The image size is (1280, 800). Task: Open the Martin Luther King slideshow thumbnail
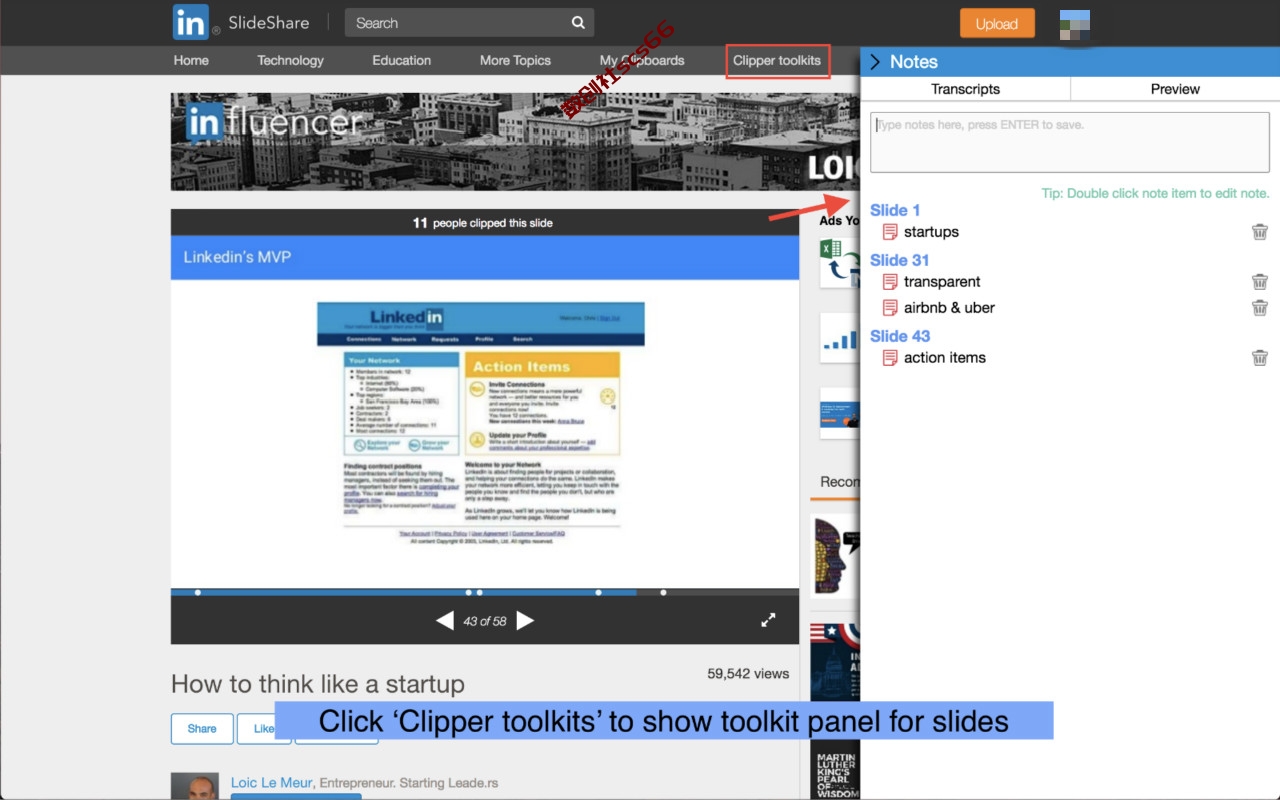point(835,769)
